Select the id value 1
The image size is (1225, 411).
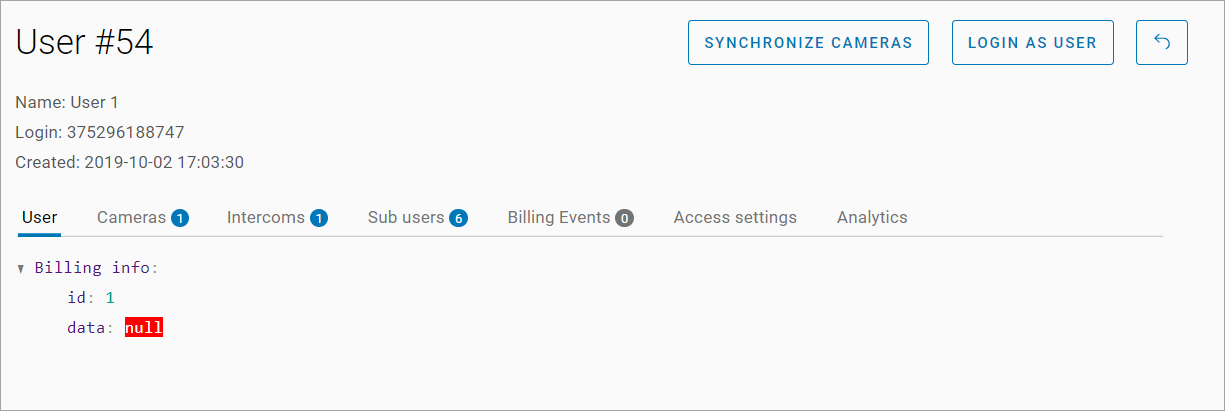click(110, 297)
